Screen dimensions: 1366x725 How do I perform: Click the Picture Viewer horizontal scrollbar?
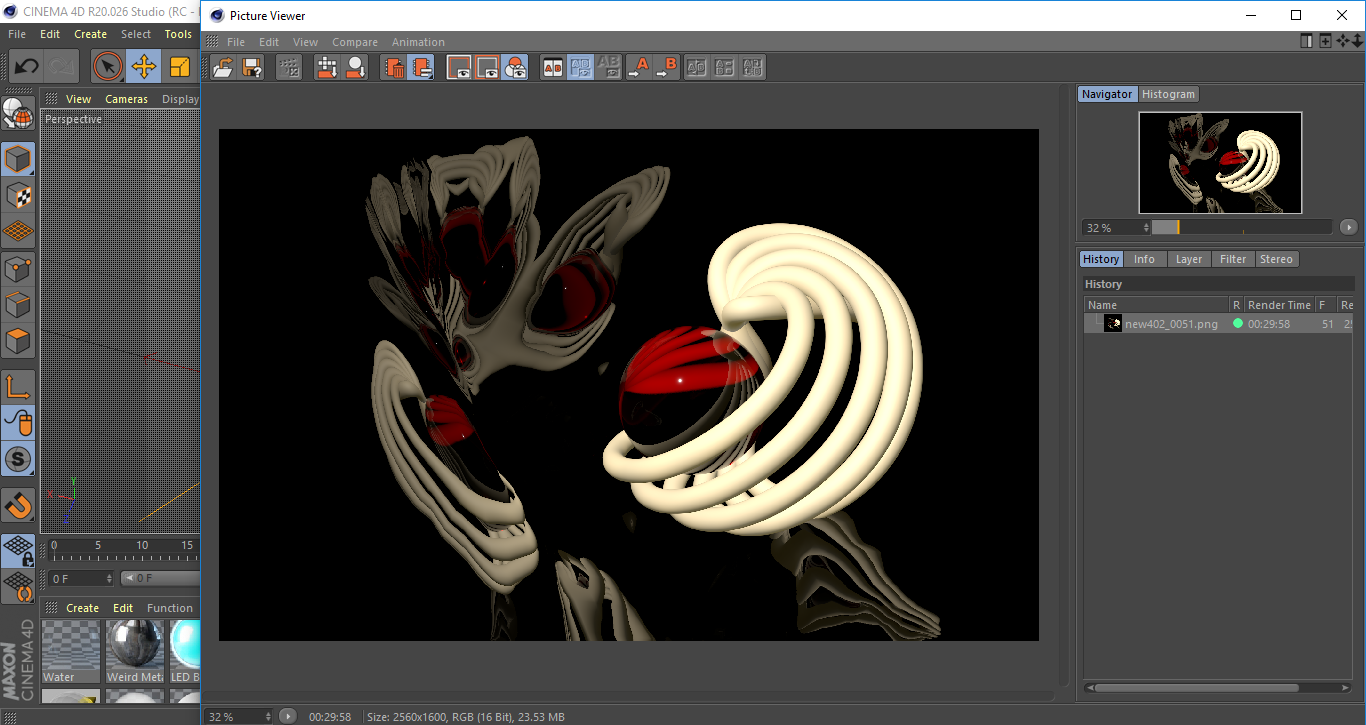(x=630, y=695)
